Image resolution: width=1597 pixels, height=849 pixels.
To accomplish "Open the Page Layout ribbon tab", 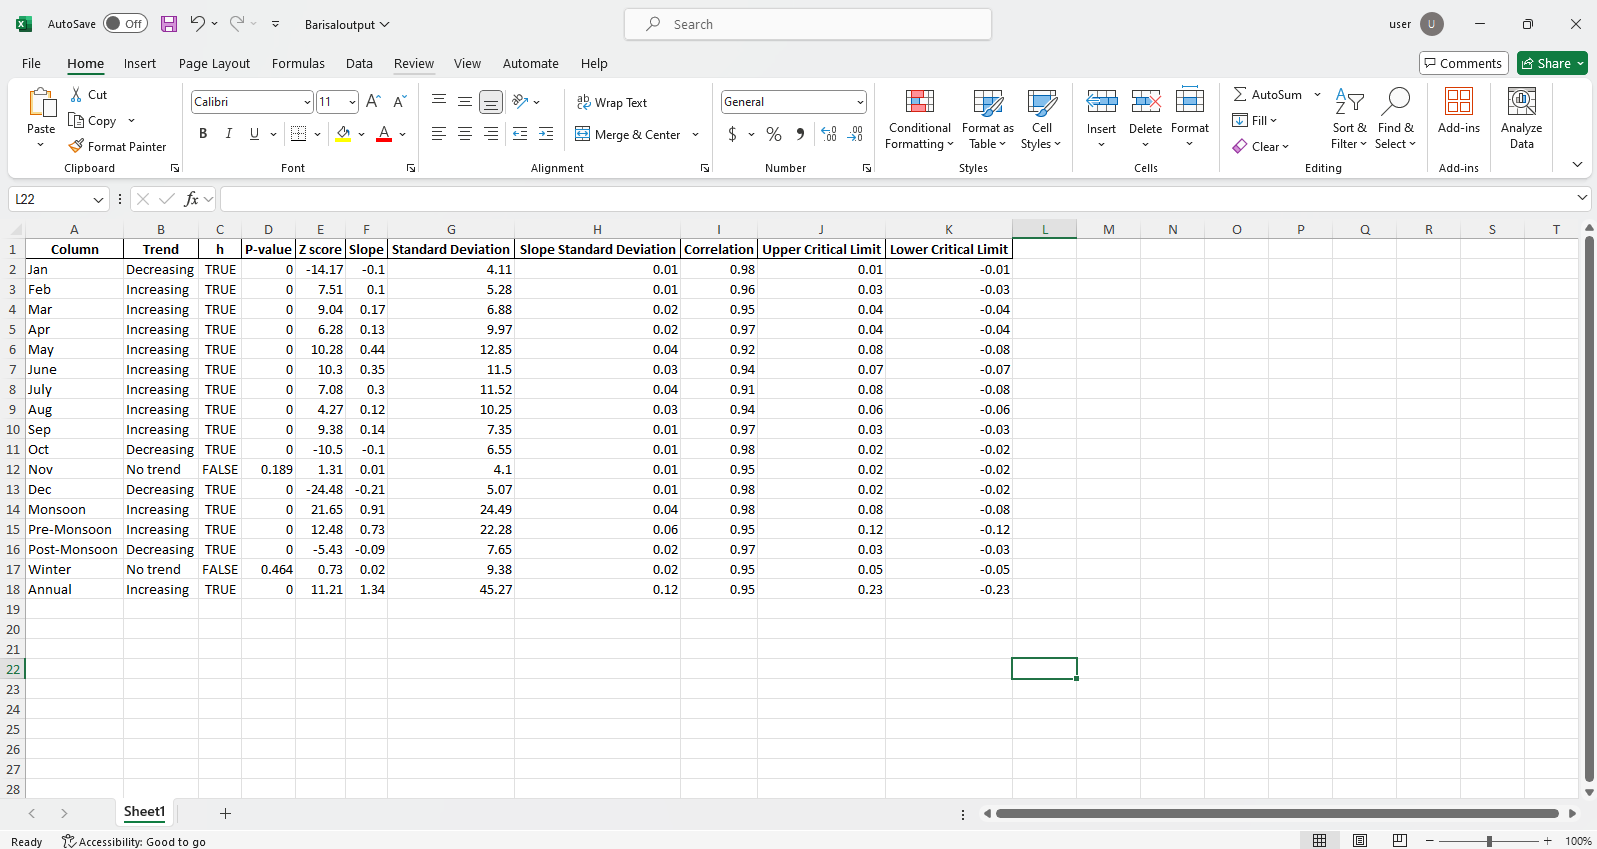I will pos(214,63).
